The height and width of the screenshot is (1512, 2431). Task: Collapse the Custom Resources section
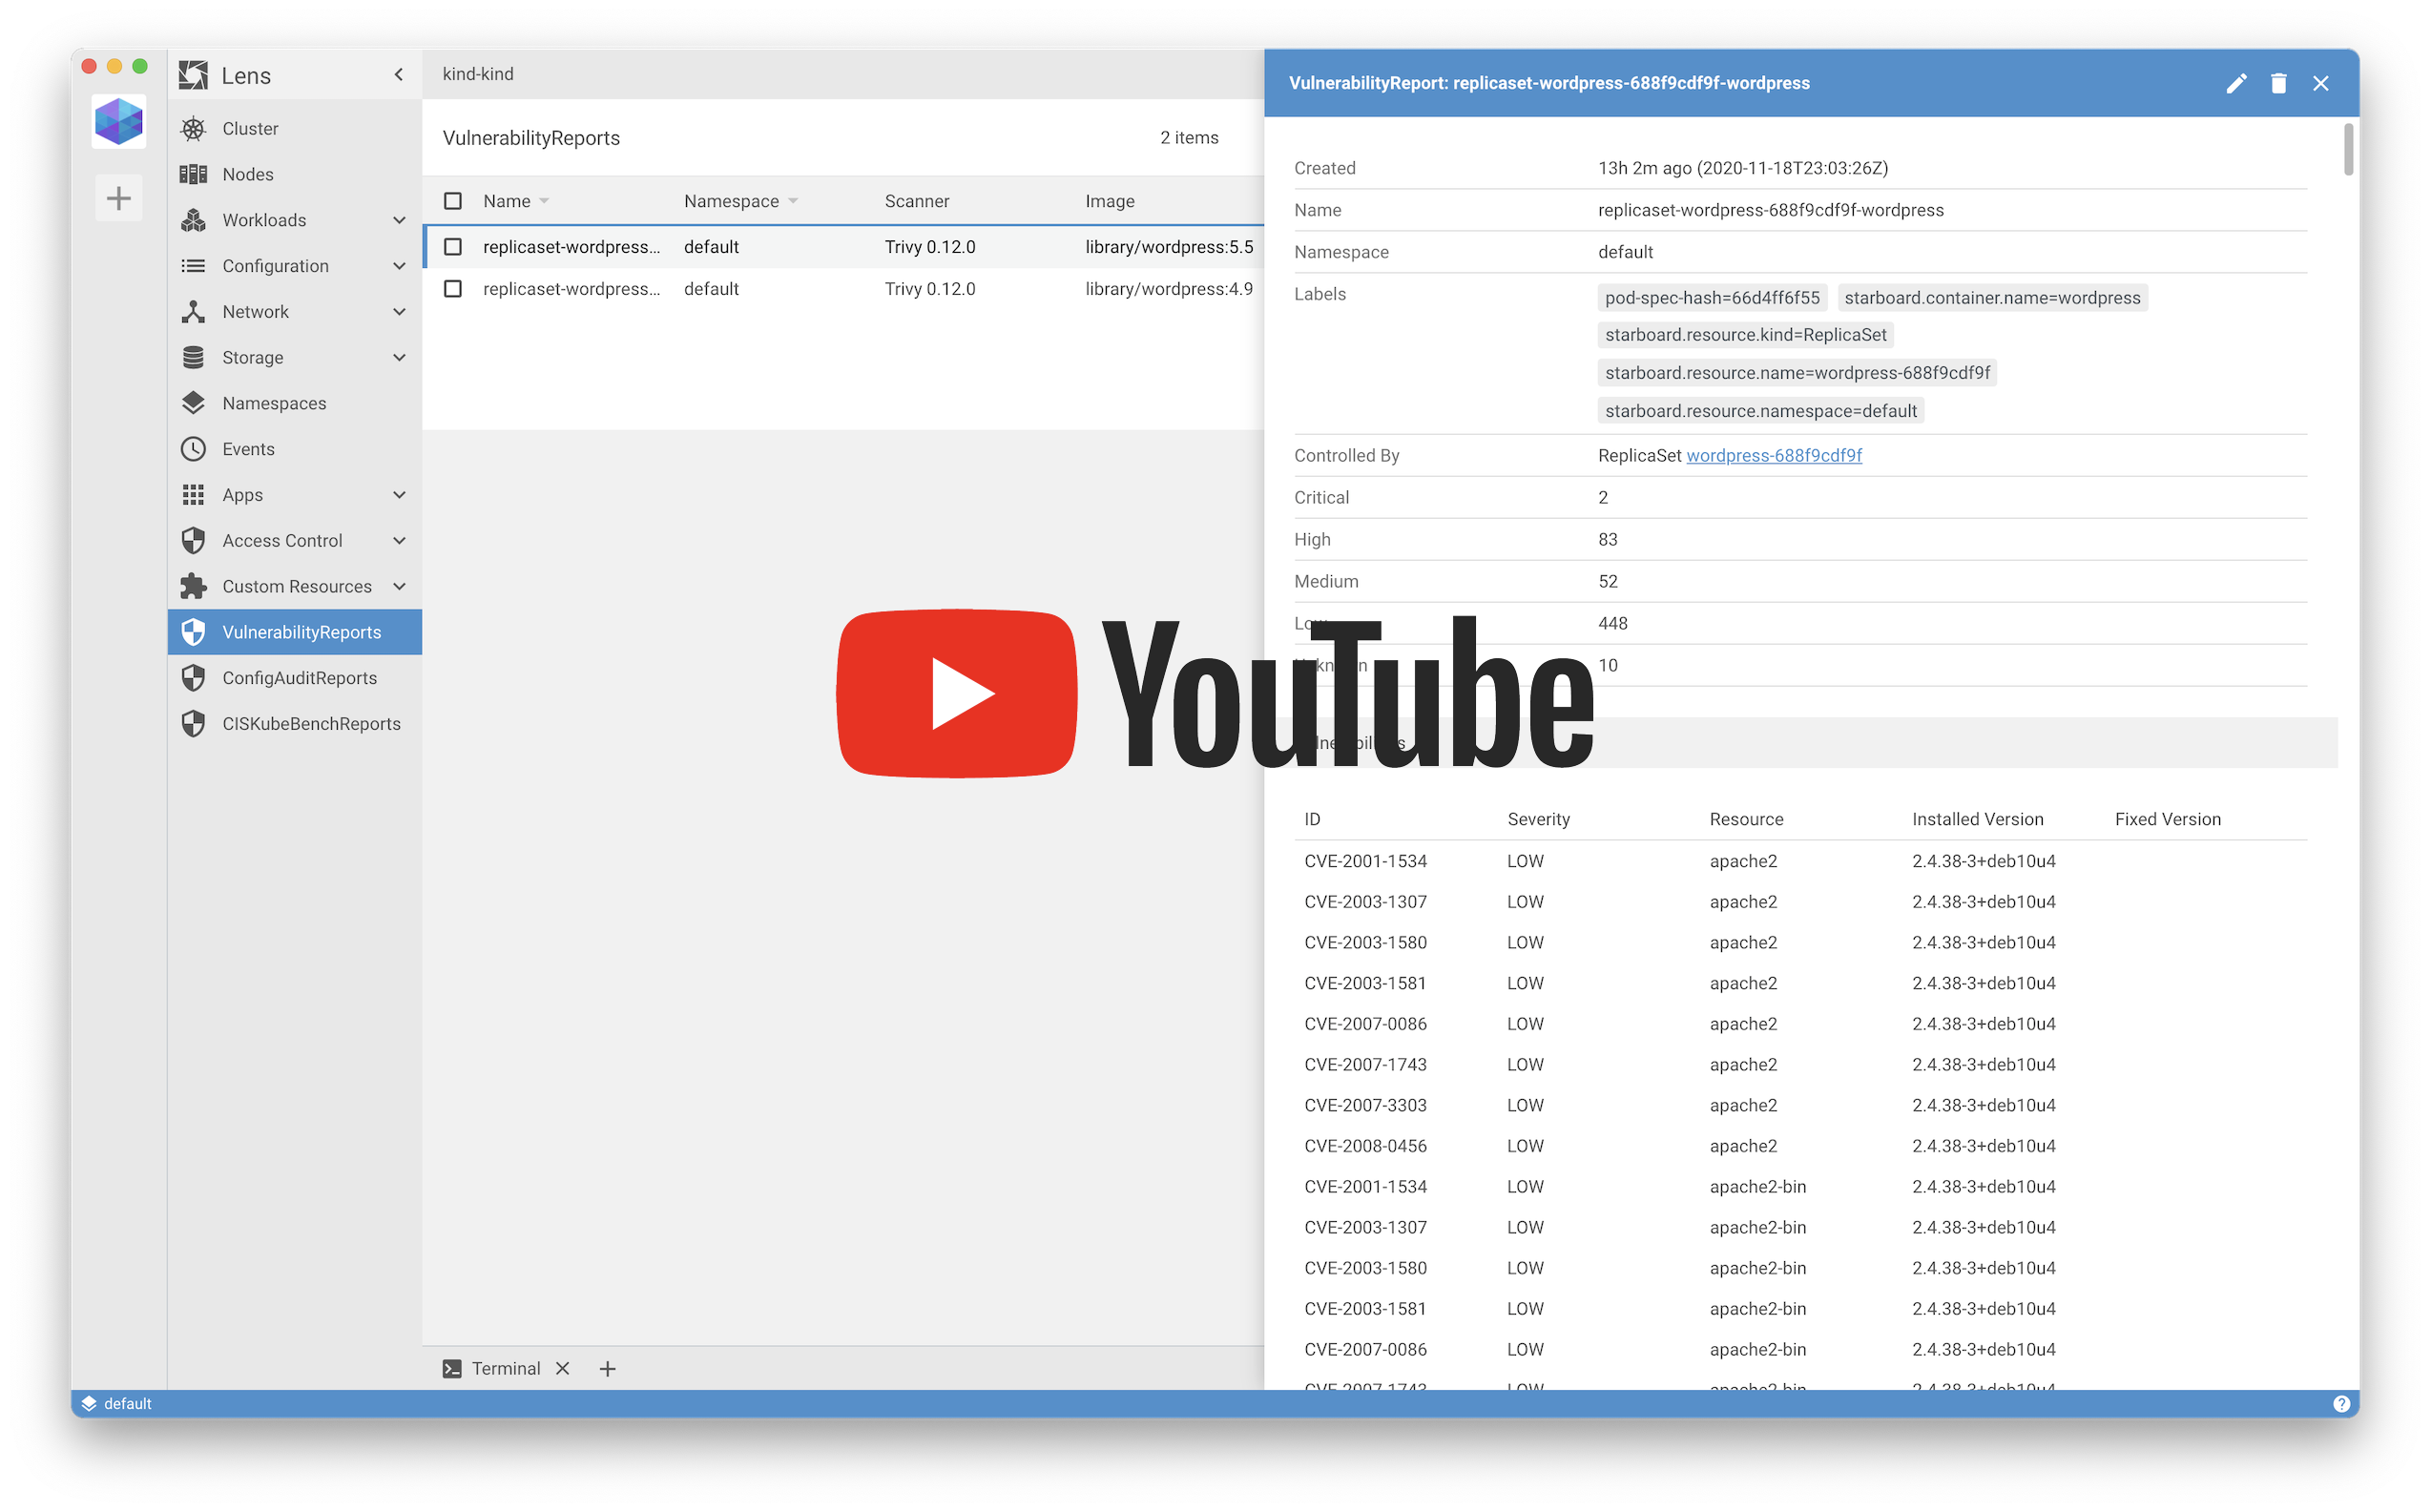399,586
